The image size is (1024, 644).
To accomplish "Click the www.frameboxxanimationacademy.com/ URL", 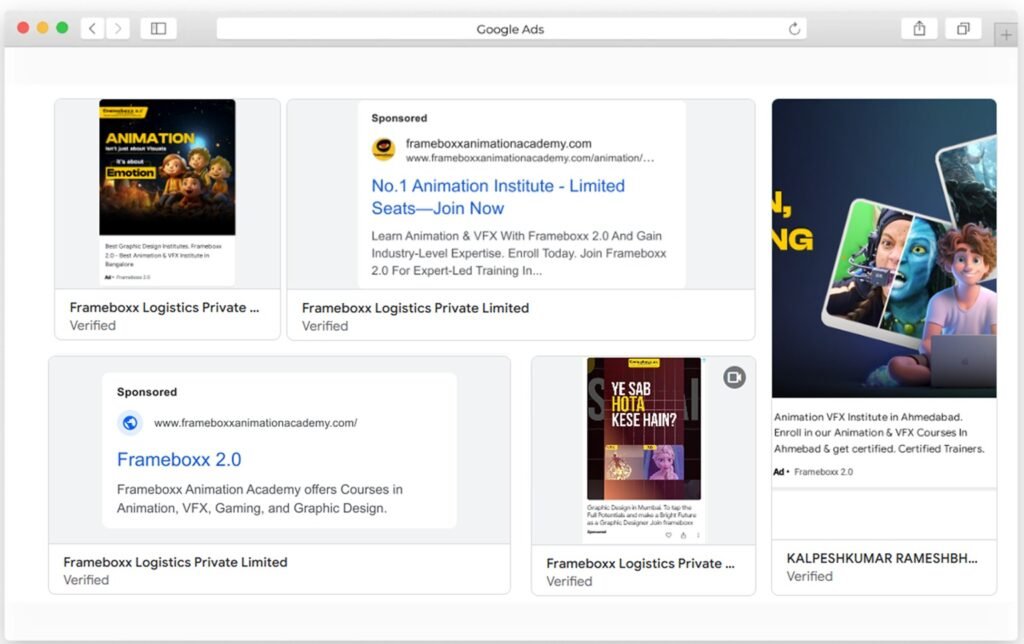I will [255, 423].
